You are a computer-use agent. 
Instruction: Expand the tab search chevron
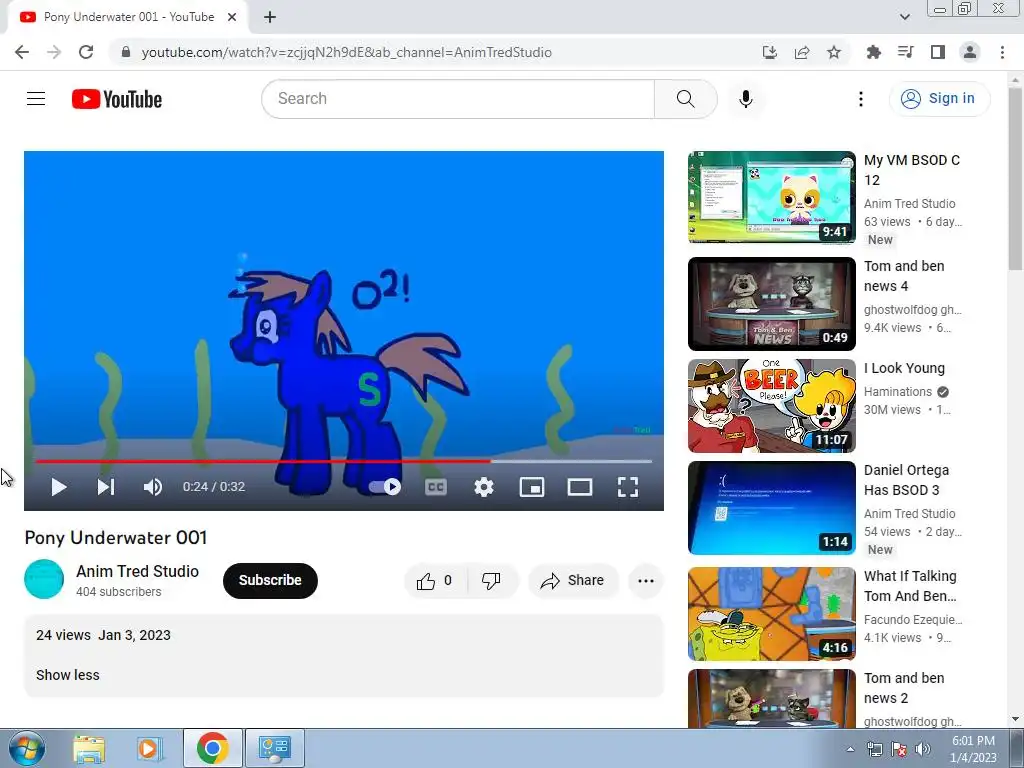pyautogui.click(x=904, y=17)
